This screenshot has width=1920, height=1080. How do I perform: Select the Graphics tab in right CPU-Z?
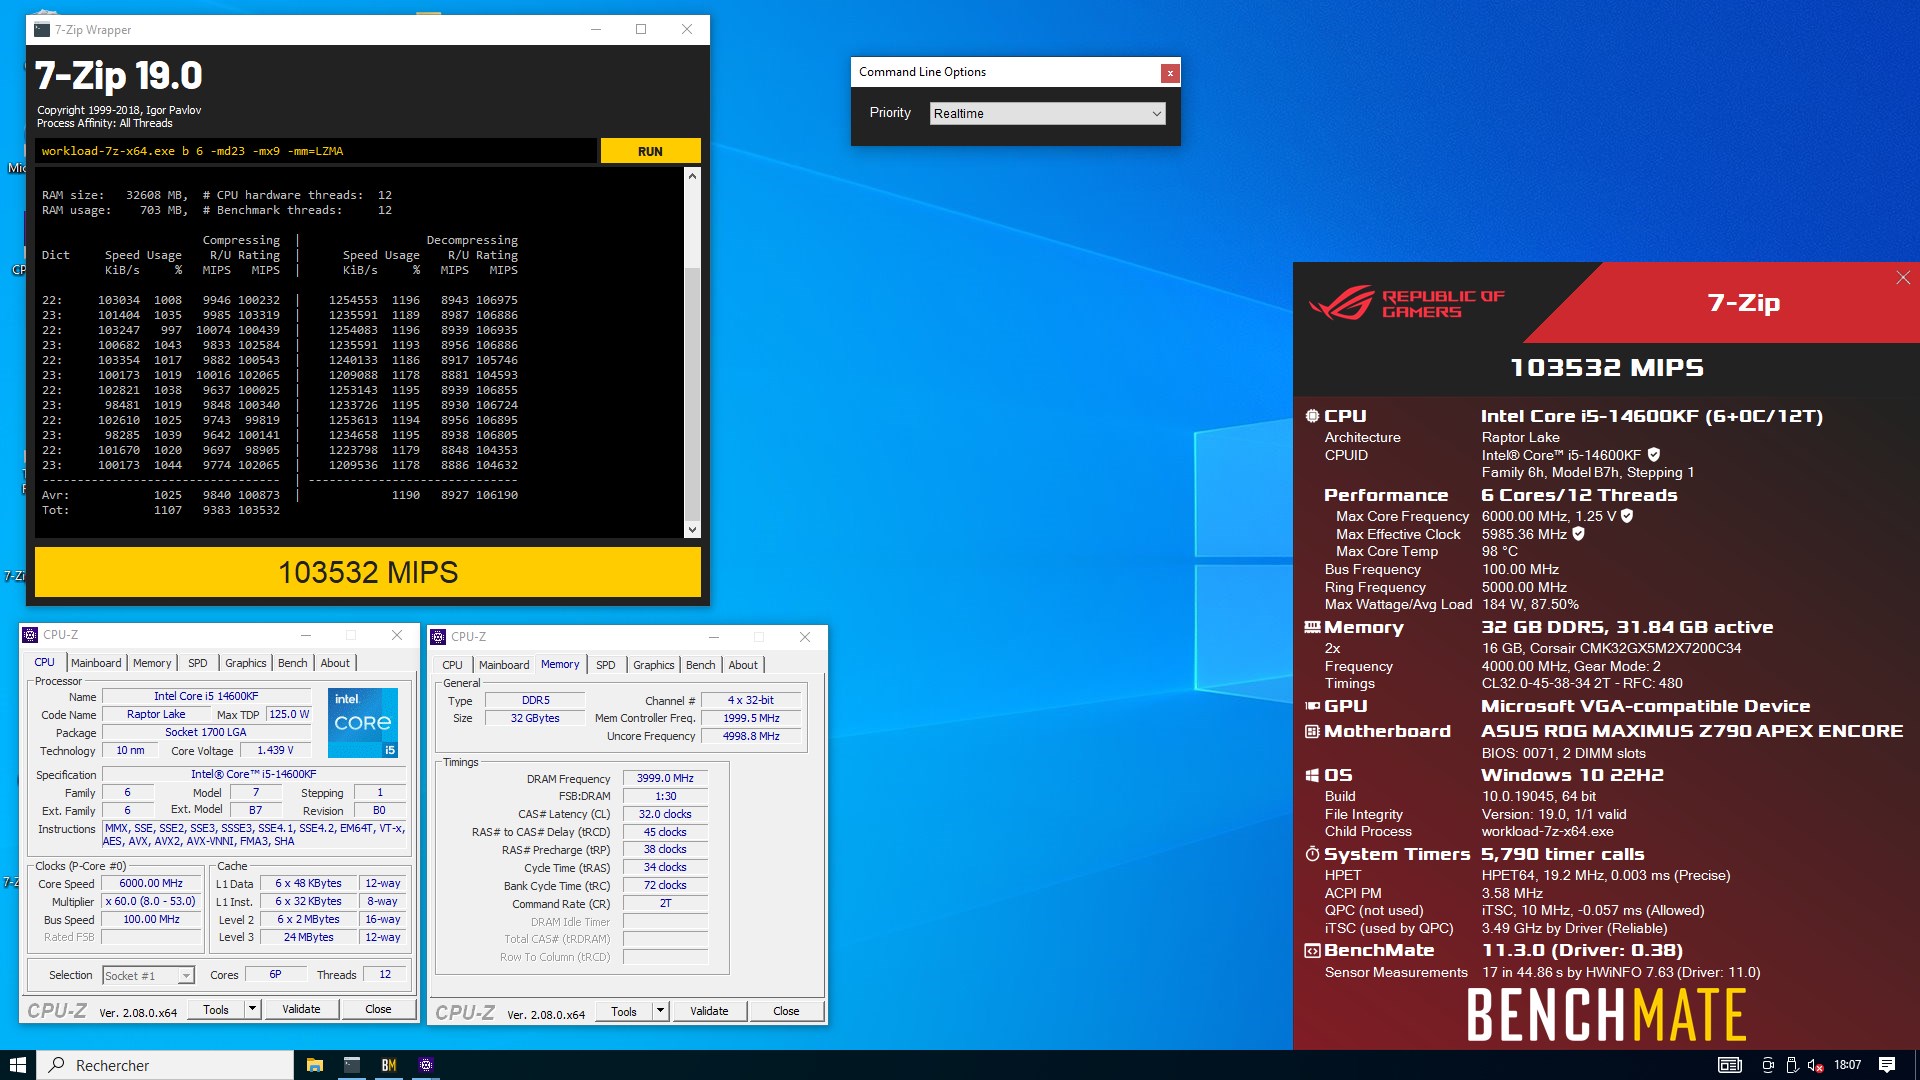click(x=654, y=665)
